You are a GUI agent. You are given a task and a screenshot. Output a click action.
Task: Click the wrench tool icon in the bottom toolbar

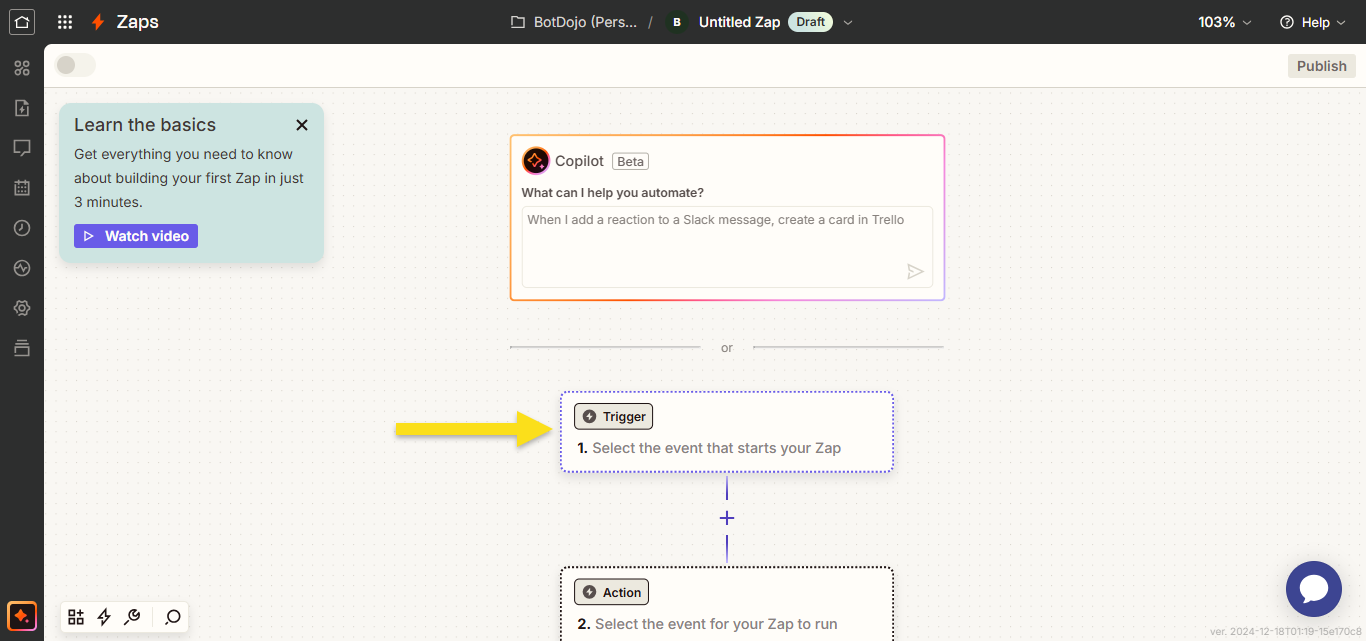[x=131, y=617]
